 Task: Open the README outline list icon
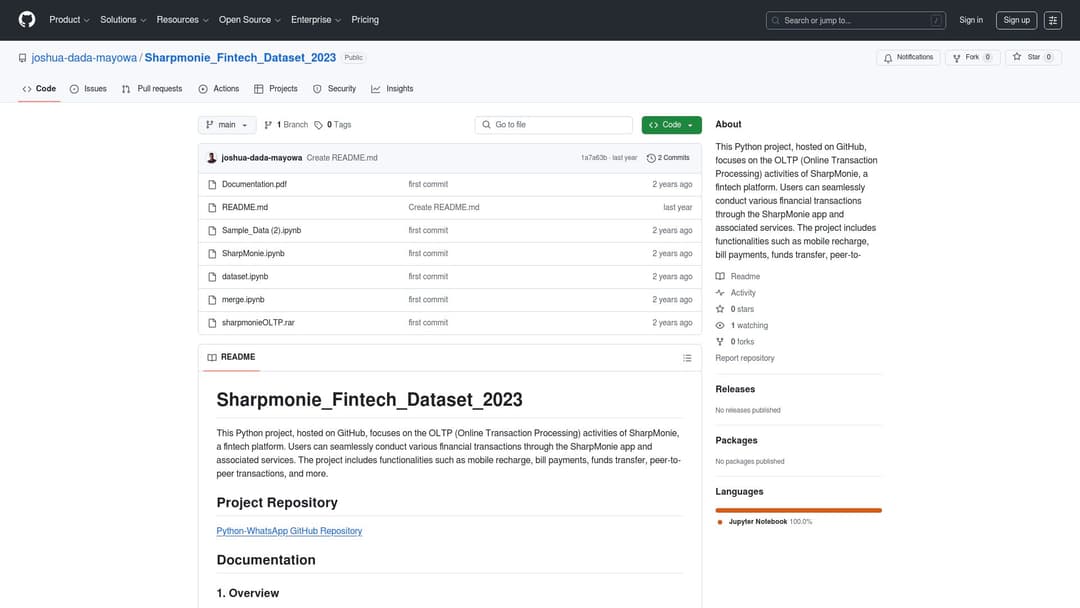pos(687,358)
